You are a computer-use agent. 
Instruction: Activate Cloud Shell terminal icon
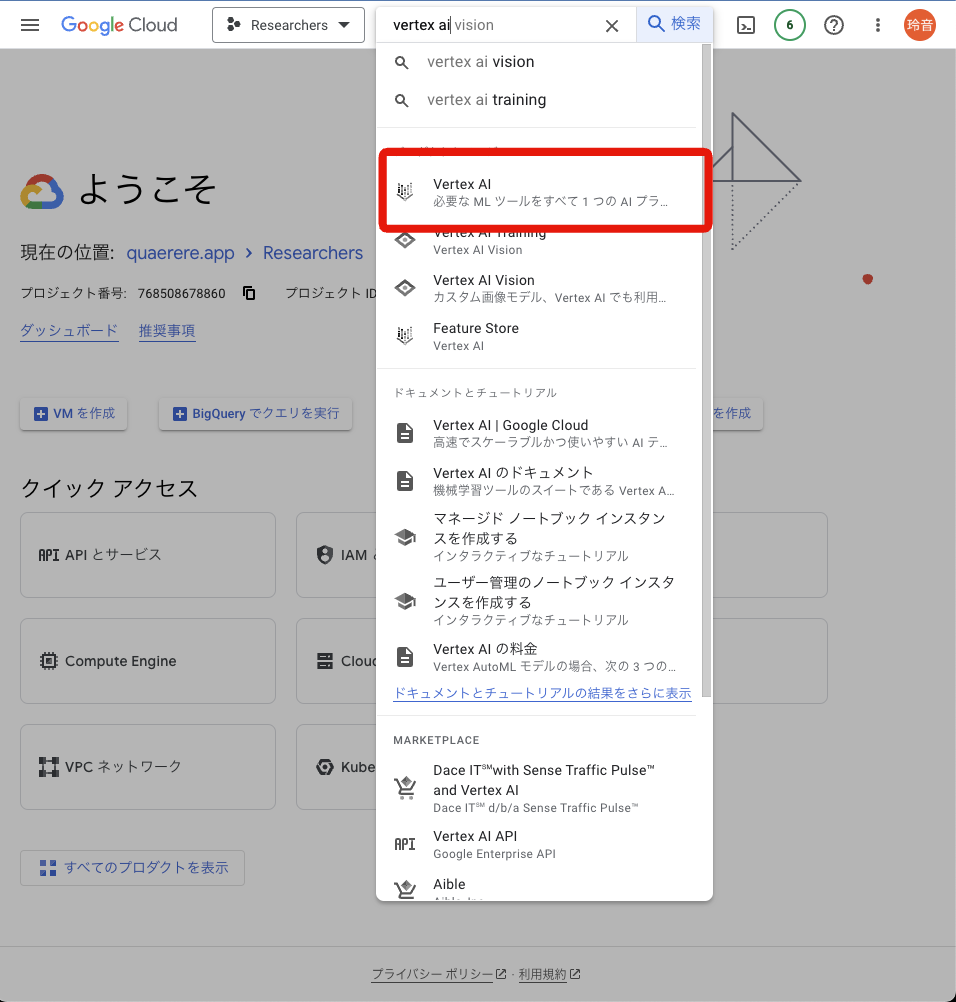pyautogui.click(x=746, y=25)
